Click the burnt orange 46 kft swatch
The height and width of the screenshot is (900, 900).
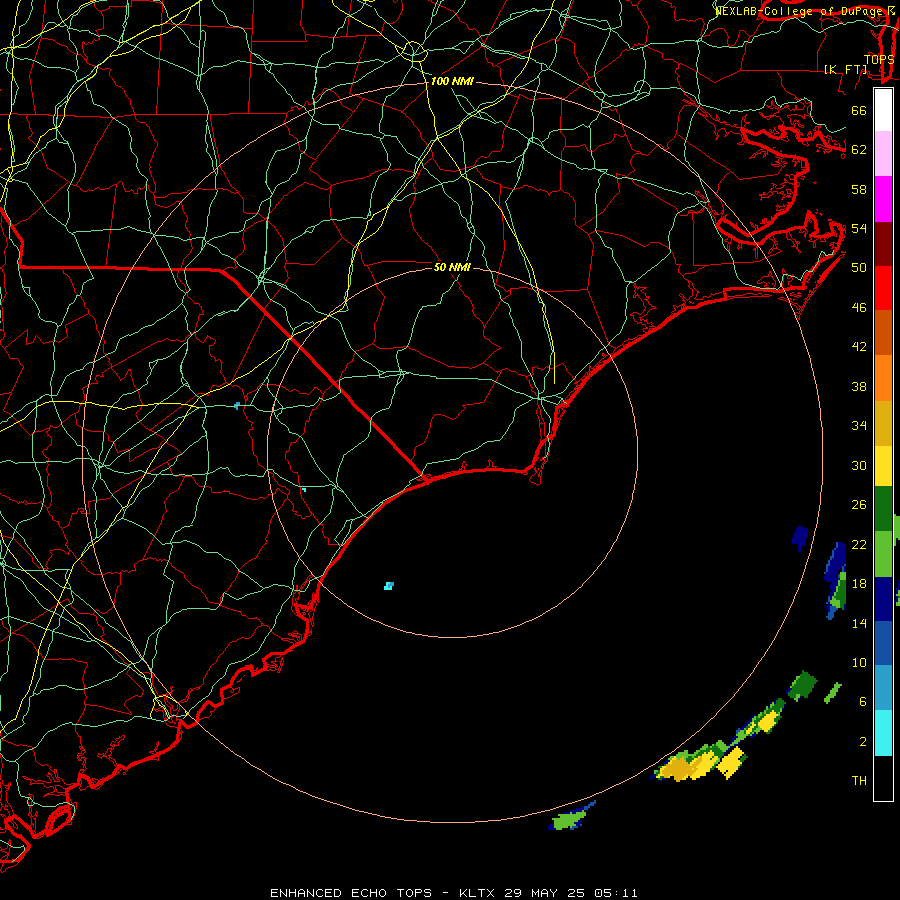883,332
